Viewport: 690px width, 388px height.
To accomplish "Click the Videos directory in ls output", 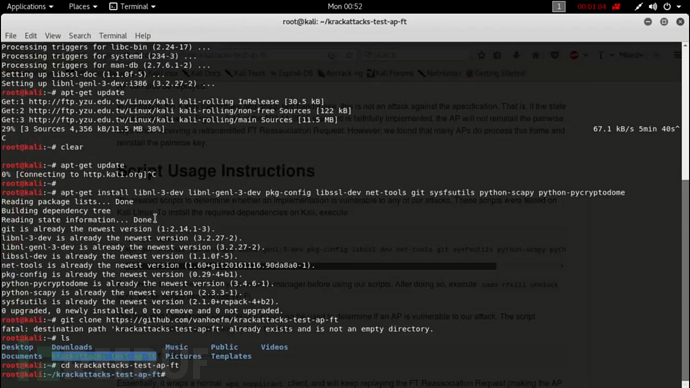I will tap(274, 347).
